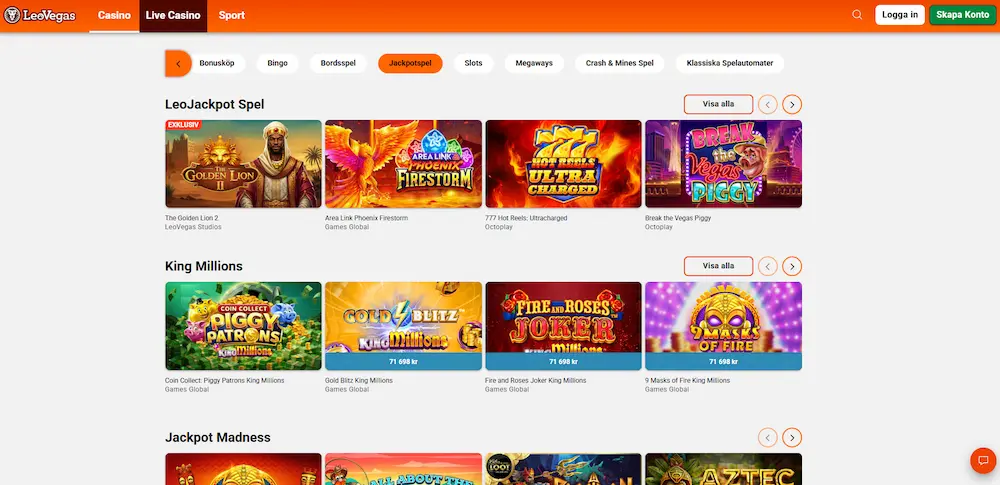Click 'The Golden Lion 2' title text
The height and width of the screenshot is (485, 1000).
[191, 218]
